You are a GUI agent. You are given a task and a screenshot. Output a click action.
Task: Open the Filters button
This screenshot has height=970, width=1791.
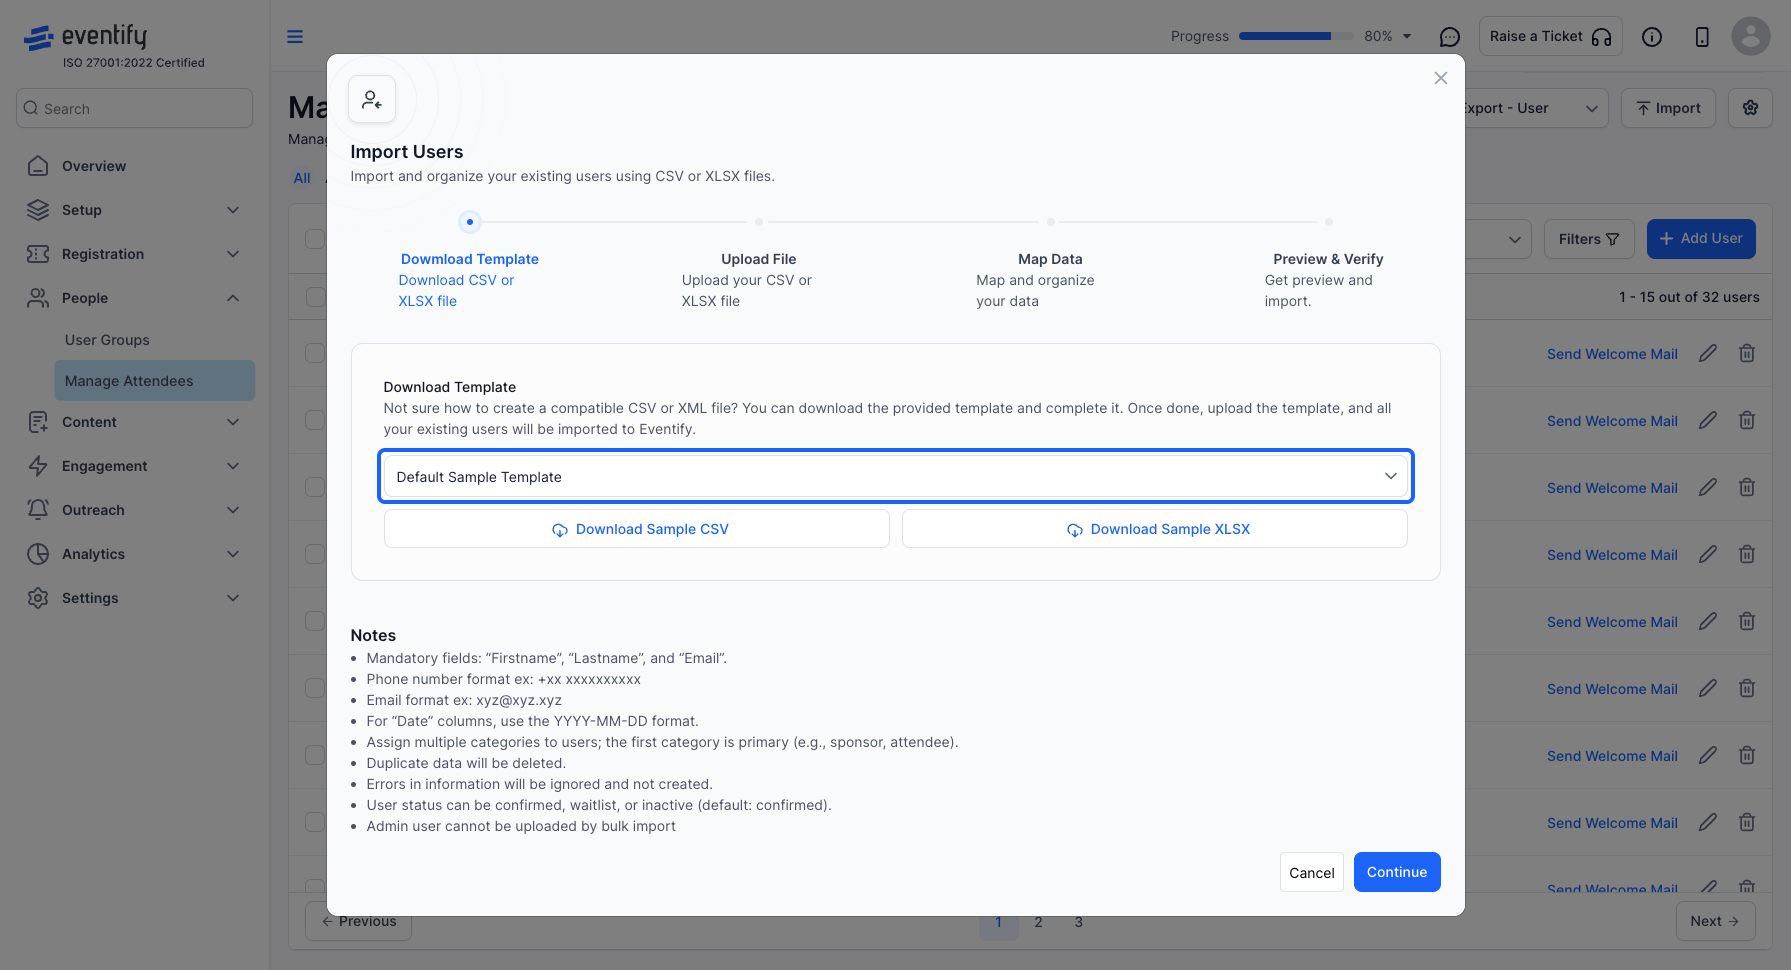coord(1589,239)
